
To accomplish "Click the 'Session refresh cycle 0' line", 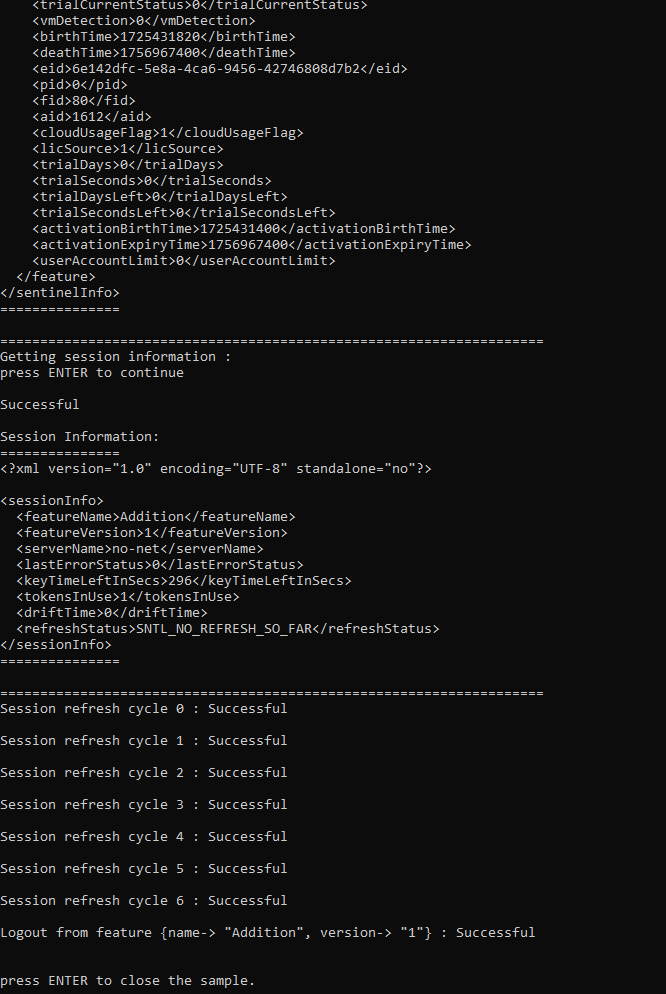I will 143,708.
